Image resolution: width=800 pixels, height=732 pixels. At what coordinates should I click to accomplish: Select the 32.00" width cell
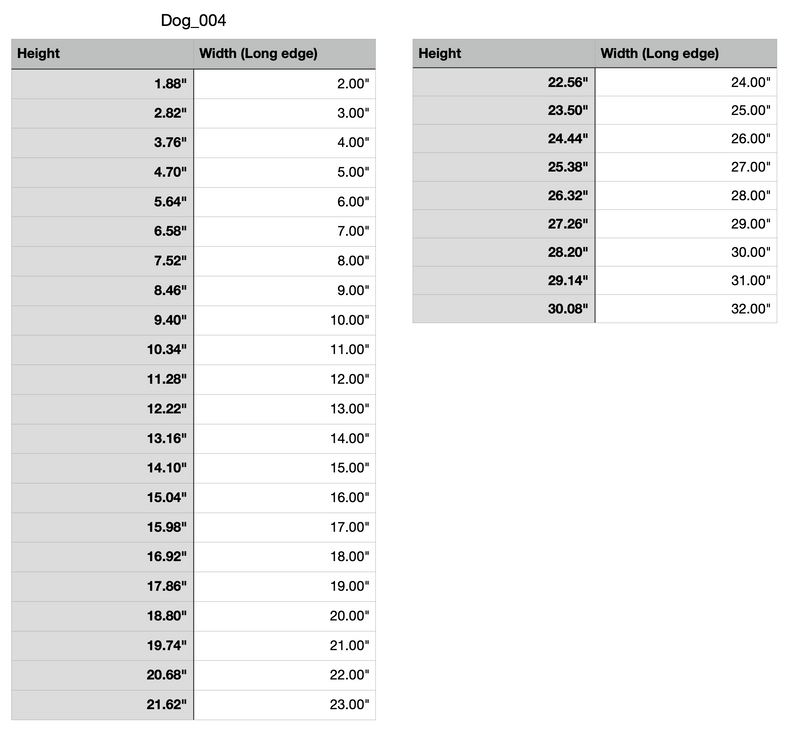pyautogui.click(x=686, y=309)
